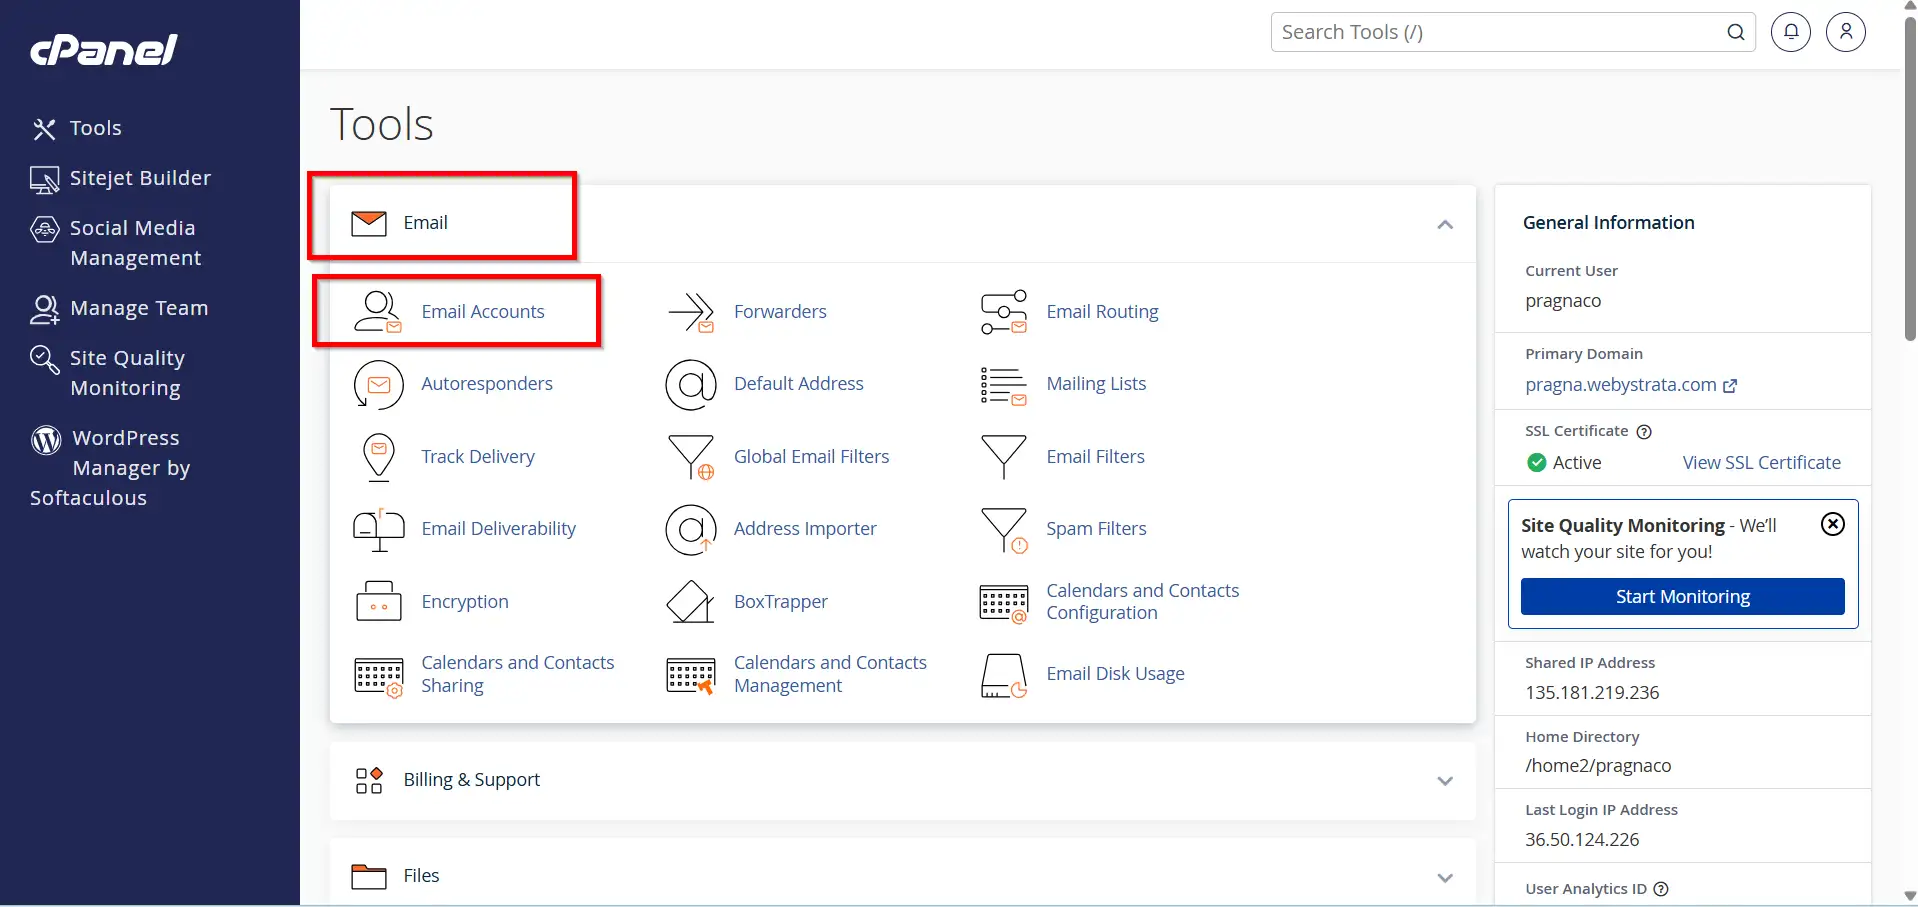1918x907 pixels.
Task: Click the Global Email Filters funnel icon
Action: tap(691, 457)
